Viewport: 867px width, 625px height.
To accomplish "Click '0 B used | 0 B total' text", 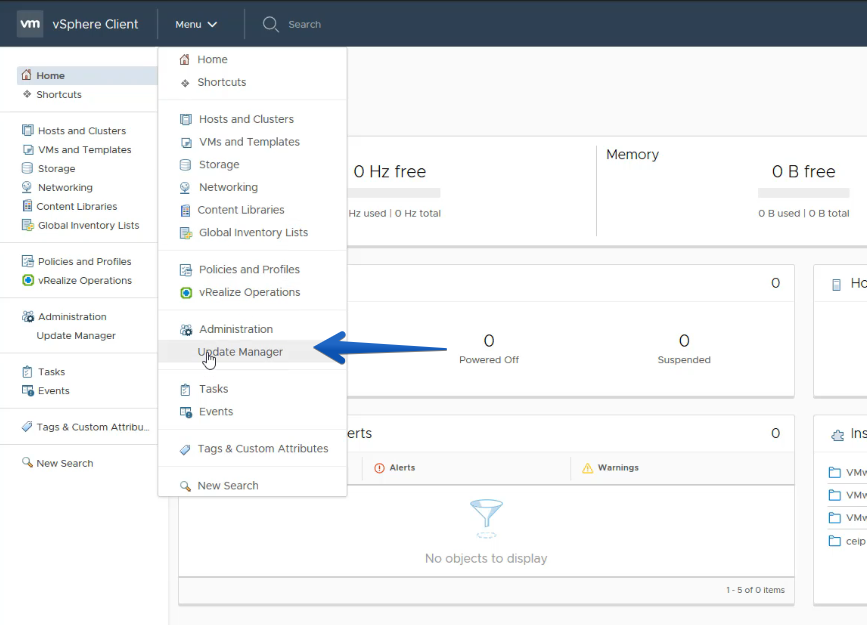I will [x=803, y=213].
